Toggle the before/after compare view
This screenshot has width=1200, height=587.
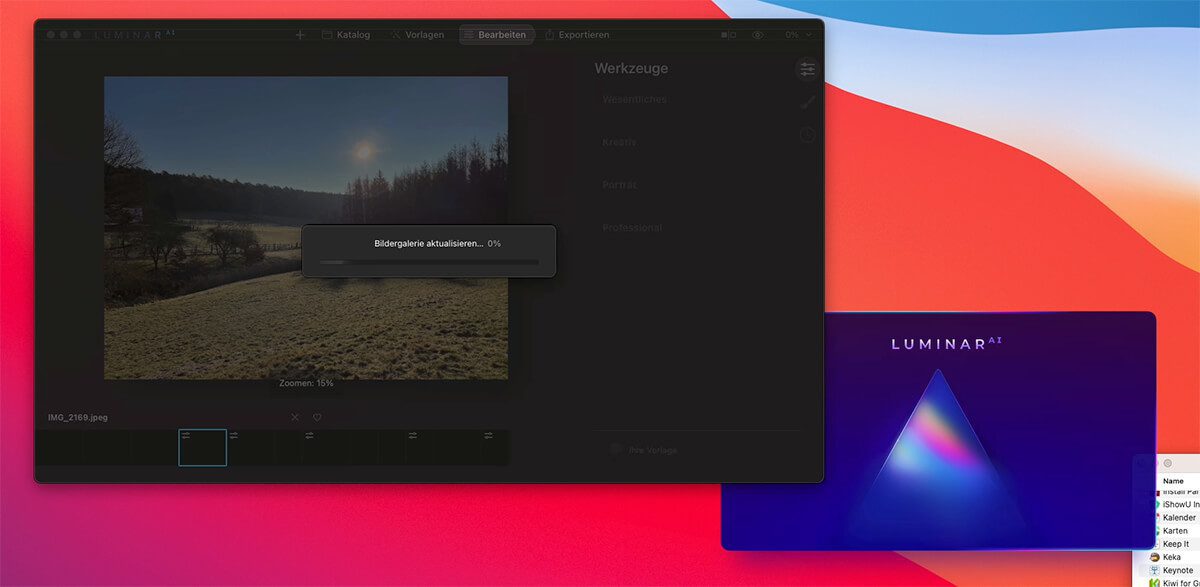click(x=728, y=34)
